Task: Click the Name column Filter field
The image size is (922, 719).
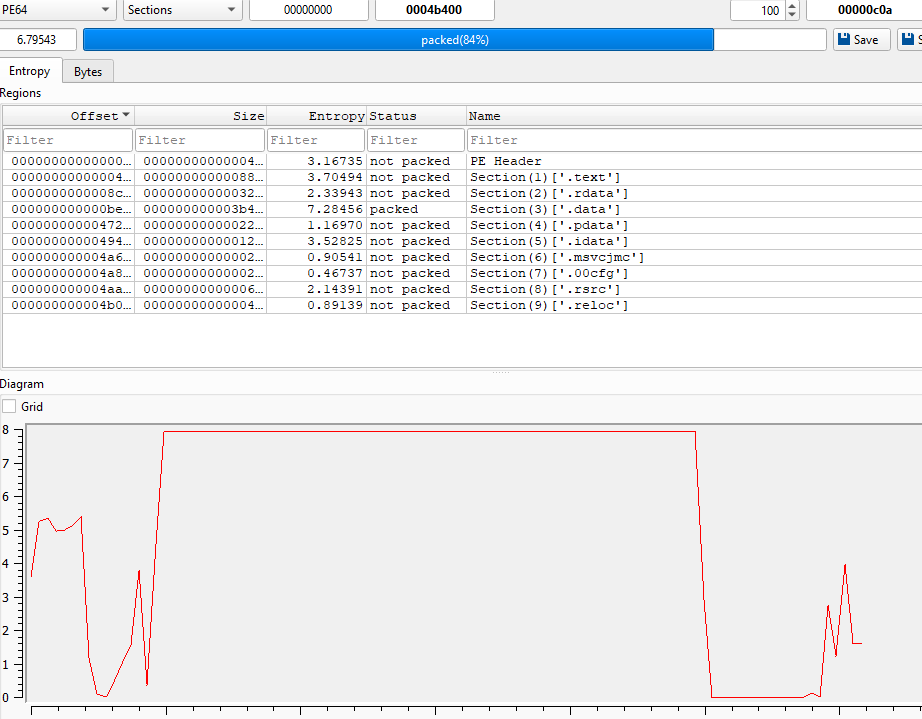Action: tap(695, 140)
